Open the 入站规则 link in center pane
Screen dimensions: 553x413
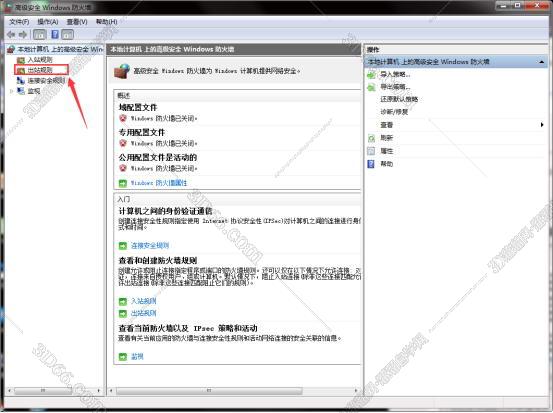pos(144,301)
